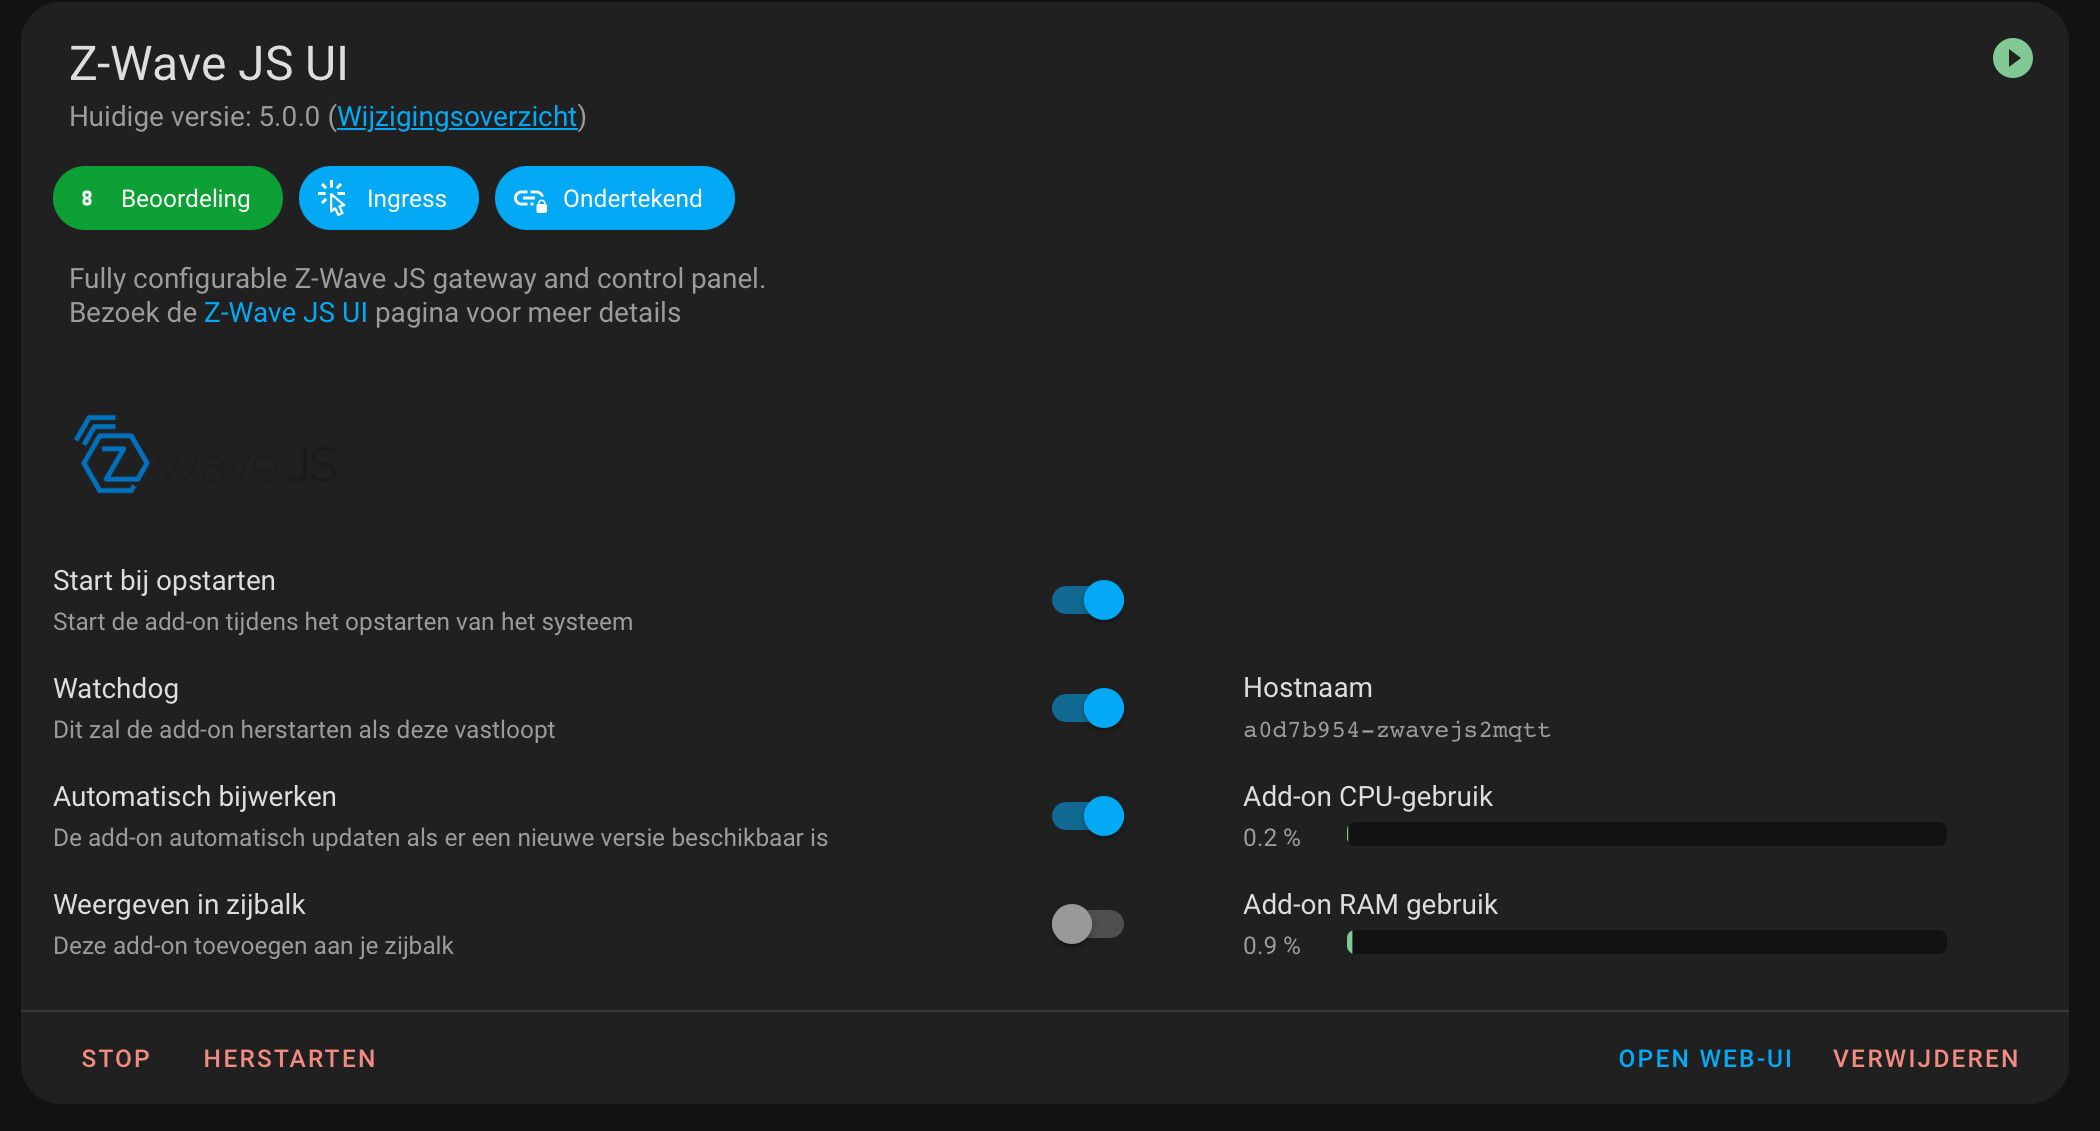Viewport: 2100px width, 1131px height.
Task: Disable Automatisch bijwerken toggle
Action: pyautogui.click(x=1088, y=816)
